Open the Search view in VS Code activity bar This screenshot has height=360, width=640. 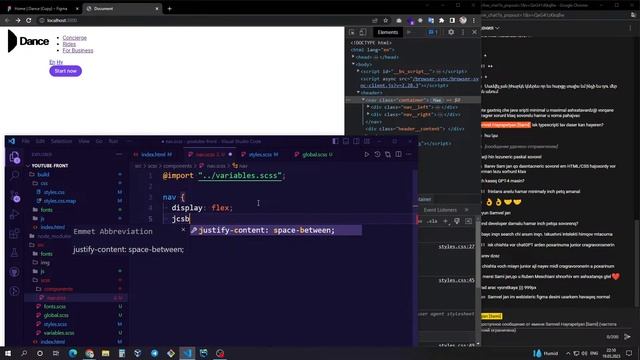15,176
